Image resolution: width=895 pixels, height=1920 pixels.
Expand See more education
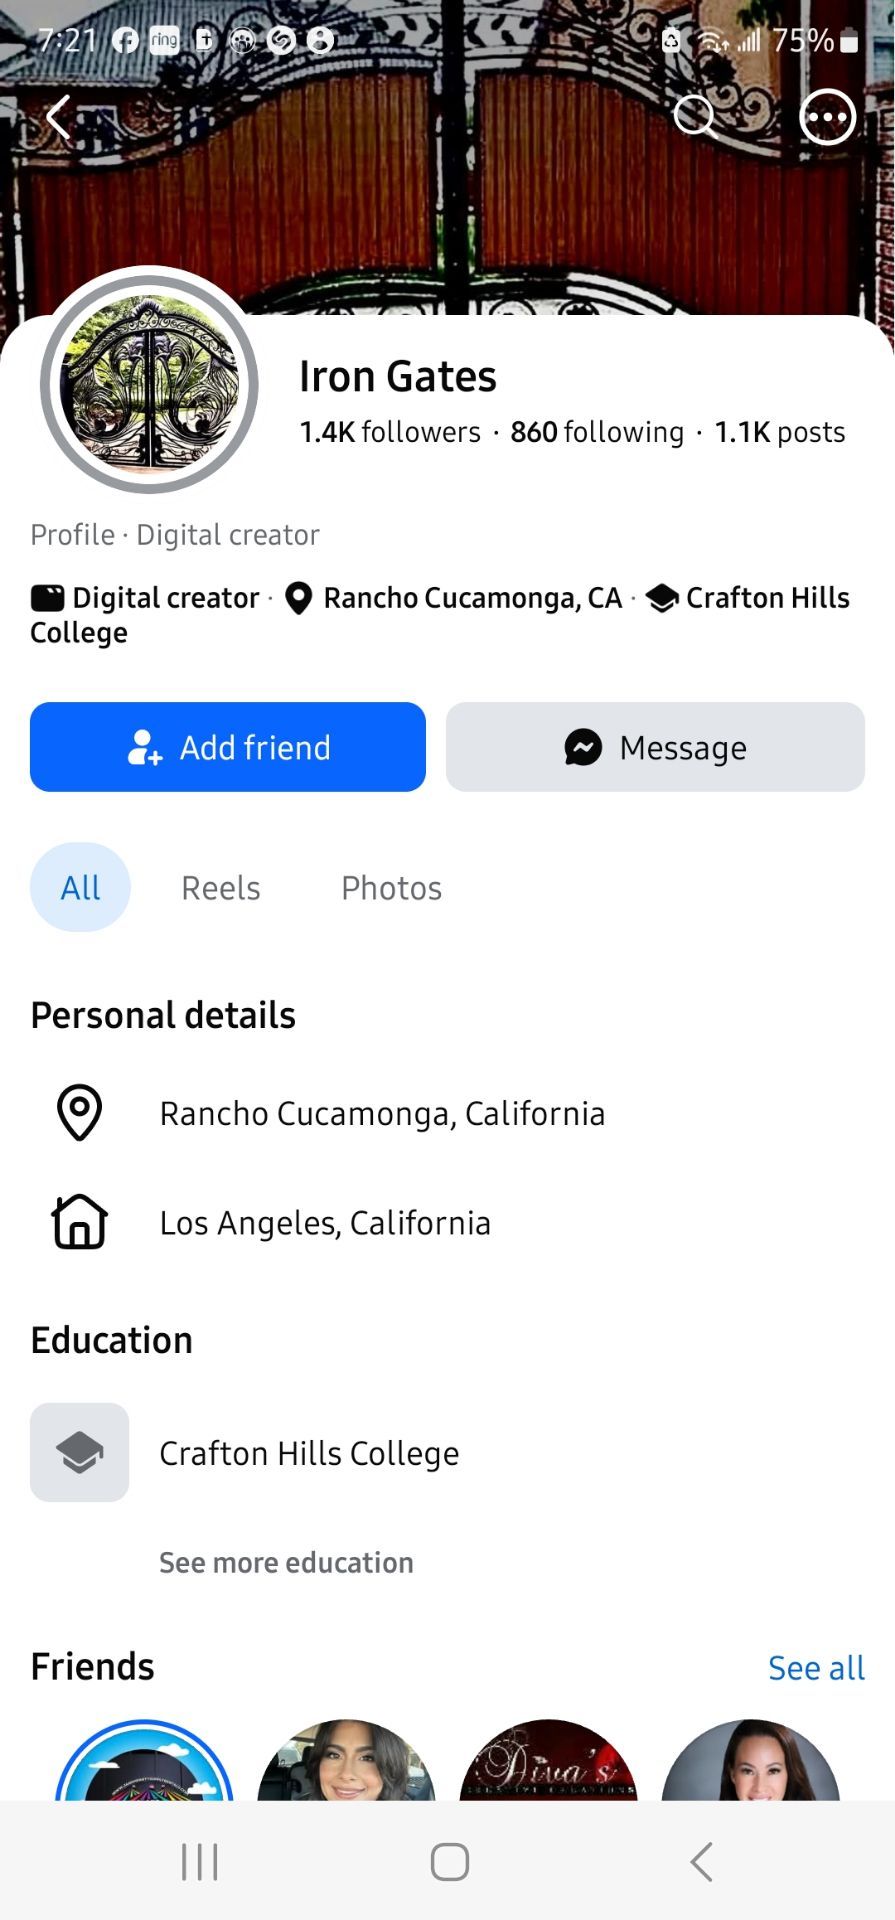click(286, 1562)
